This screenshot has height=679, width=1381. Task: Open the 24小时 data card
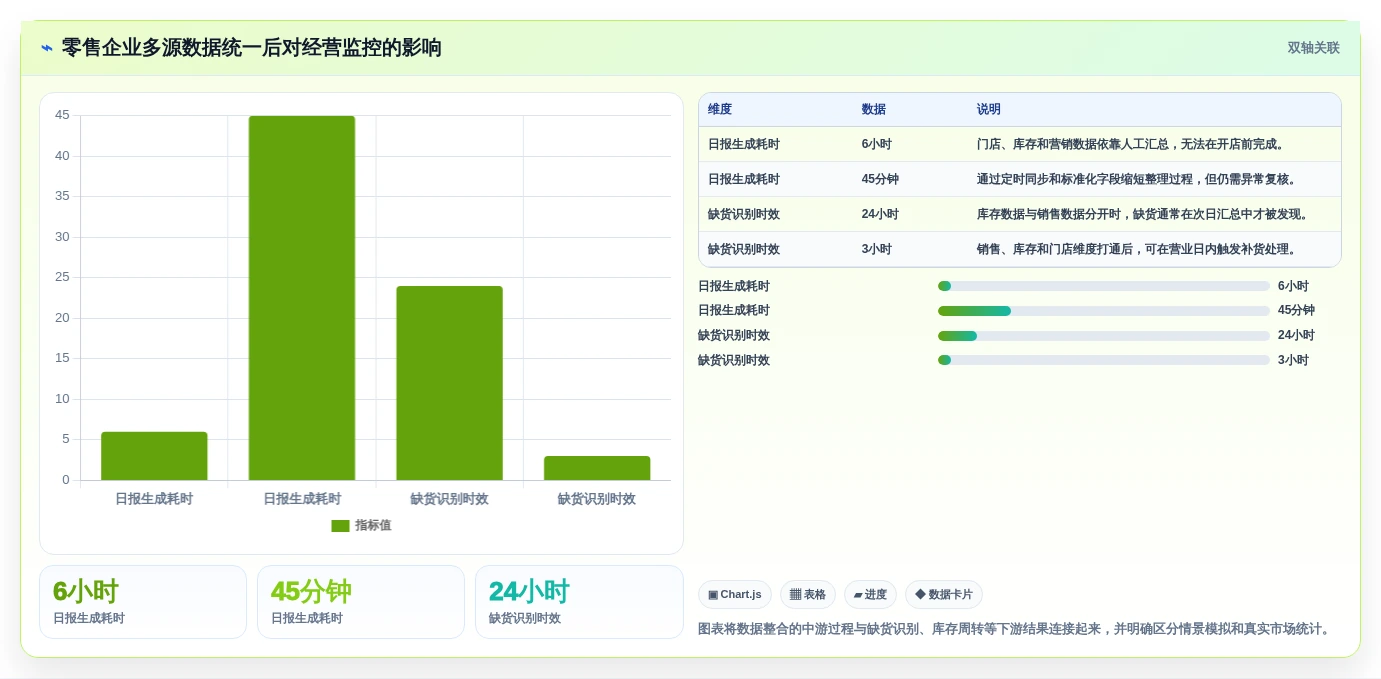(x=579, y=602)
